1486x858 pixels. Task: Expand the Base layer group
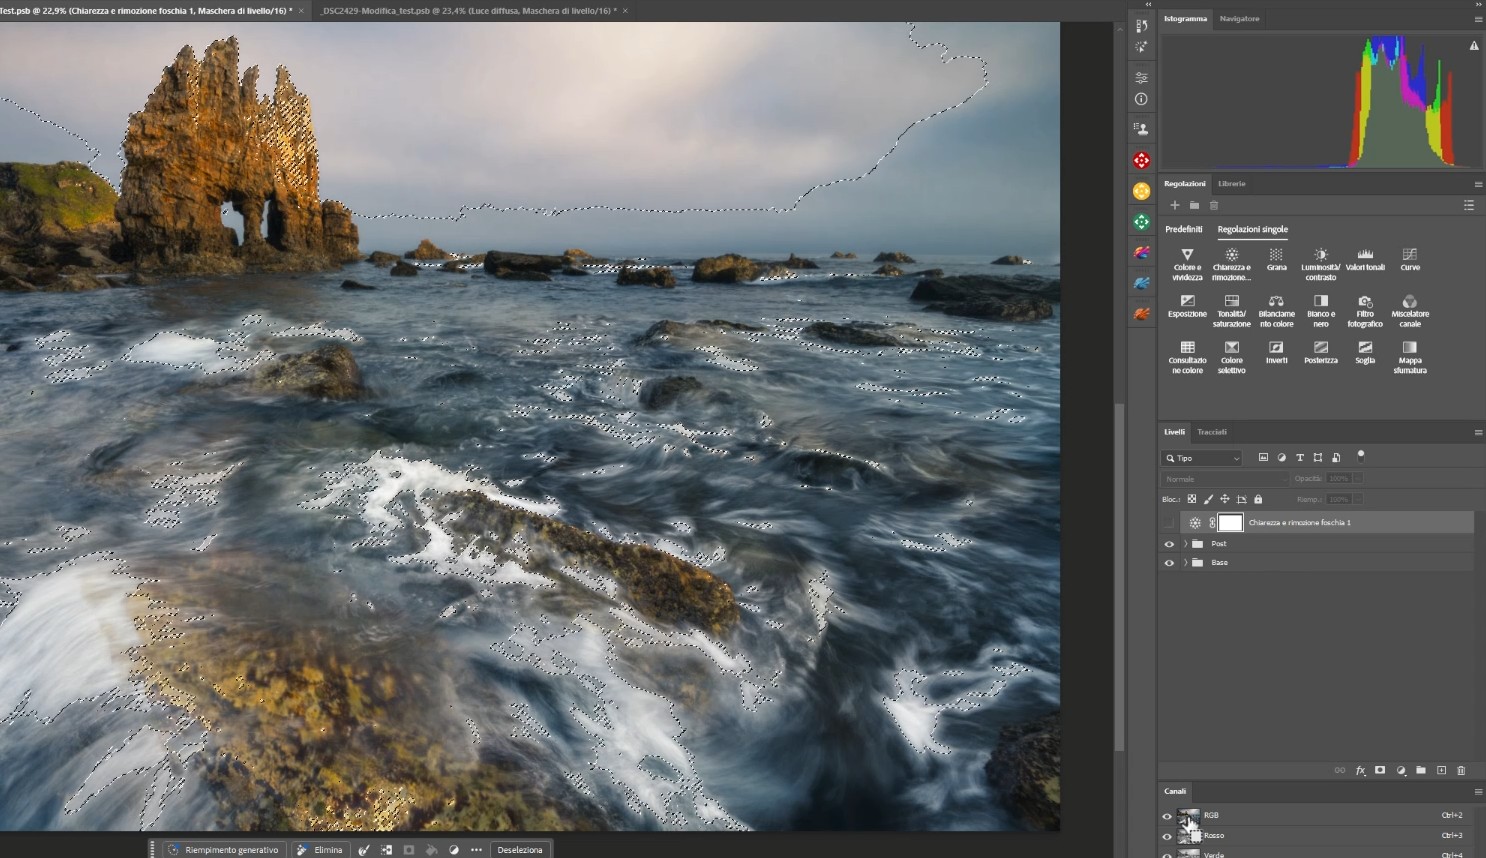pyautogui.click(x=1185, y=563)
